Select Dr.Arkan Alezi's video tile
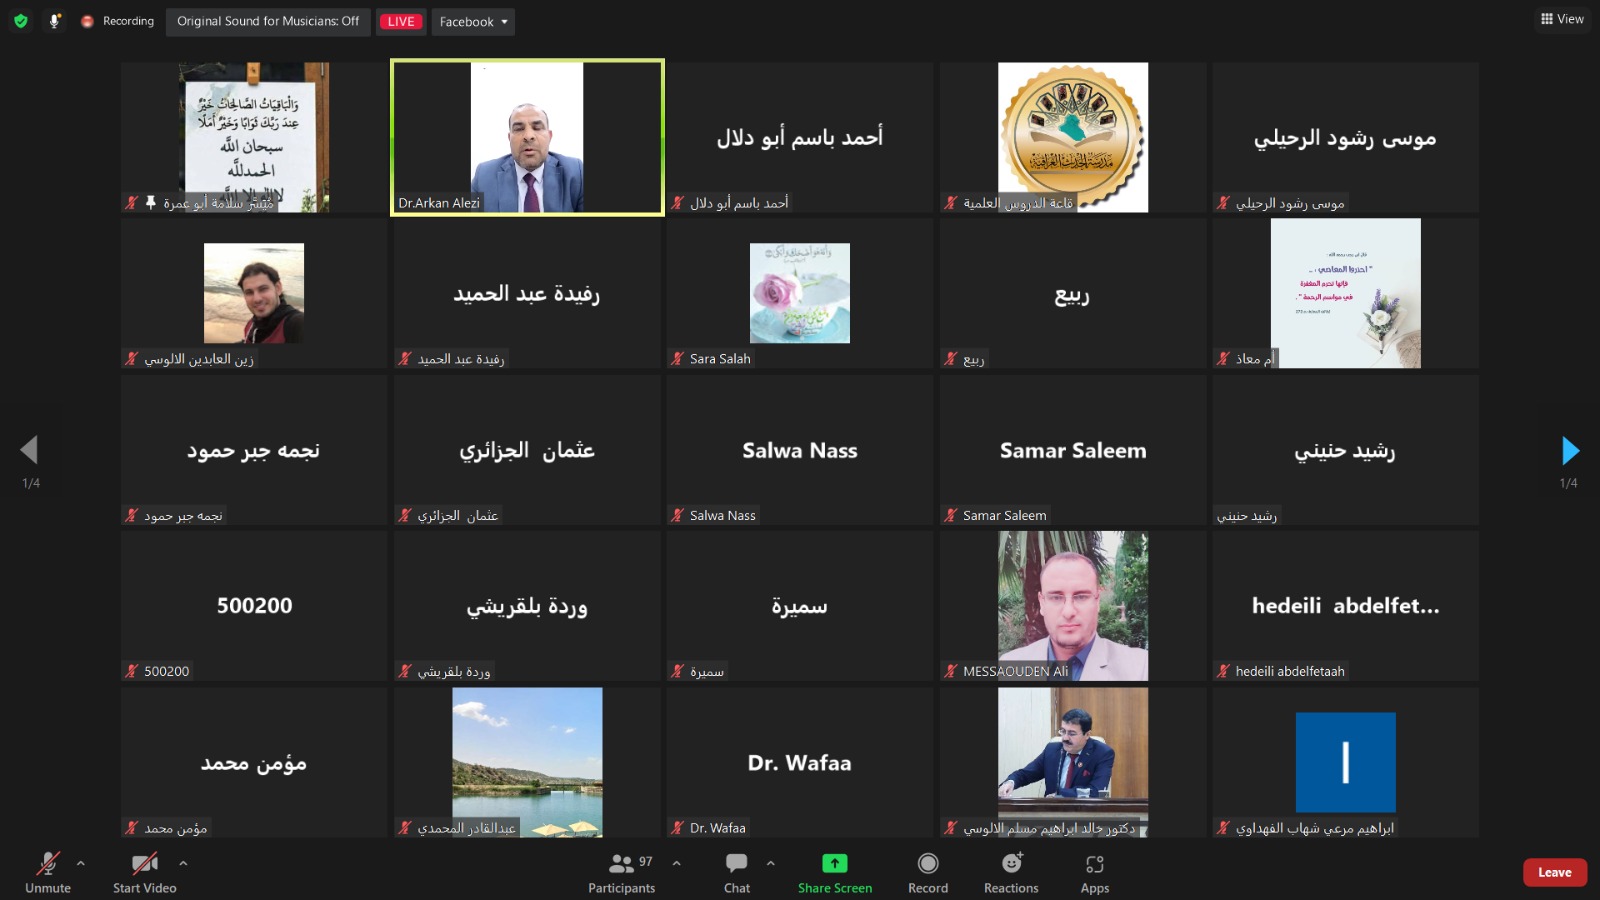This screenshot has height=900, width=1600. pyautogui.click(x=527, y=137)
